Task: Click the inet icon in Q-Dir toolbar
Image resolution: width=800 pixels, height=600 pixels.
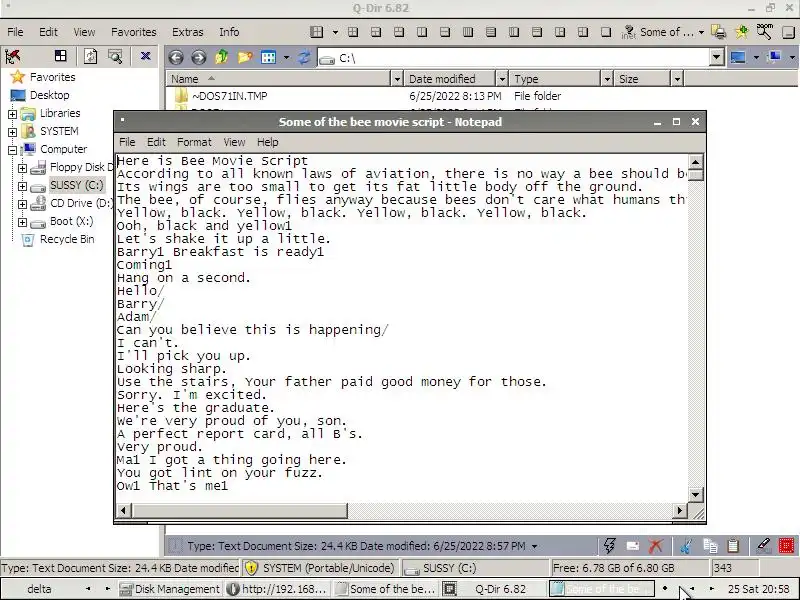Action: point(629,32)
